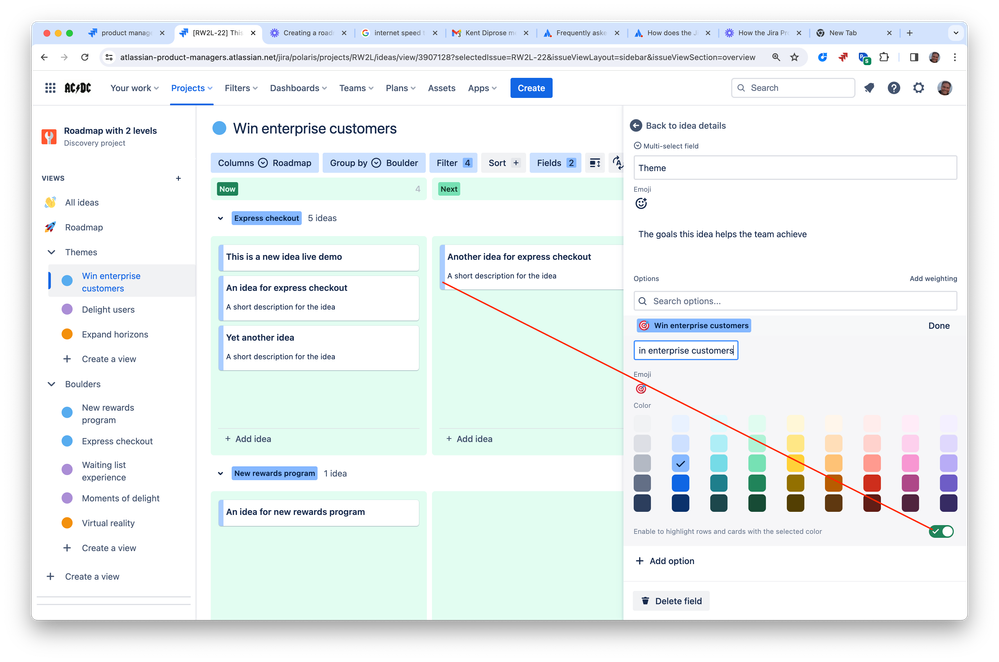Click the Filter 4 button
The height and width of the screenshot is (662, 999).
[454, 163]
